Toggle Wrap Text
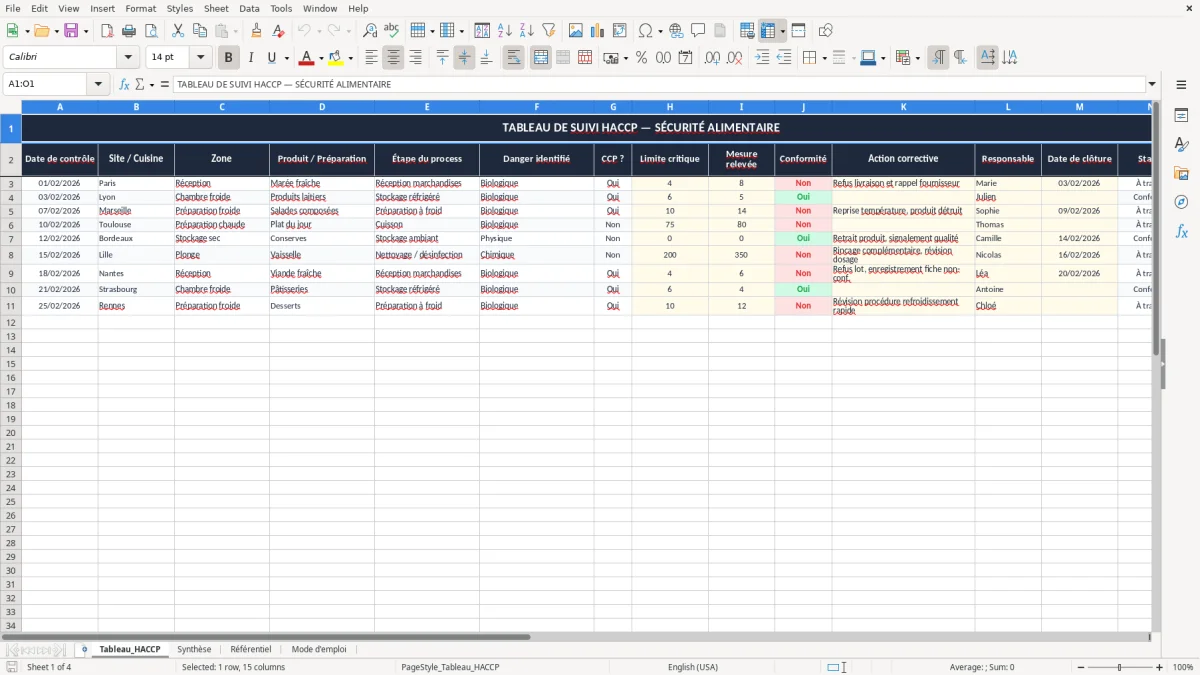 click(x=514, y=58)
